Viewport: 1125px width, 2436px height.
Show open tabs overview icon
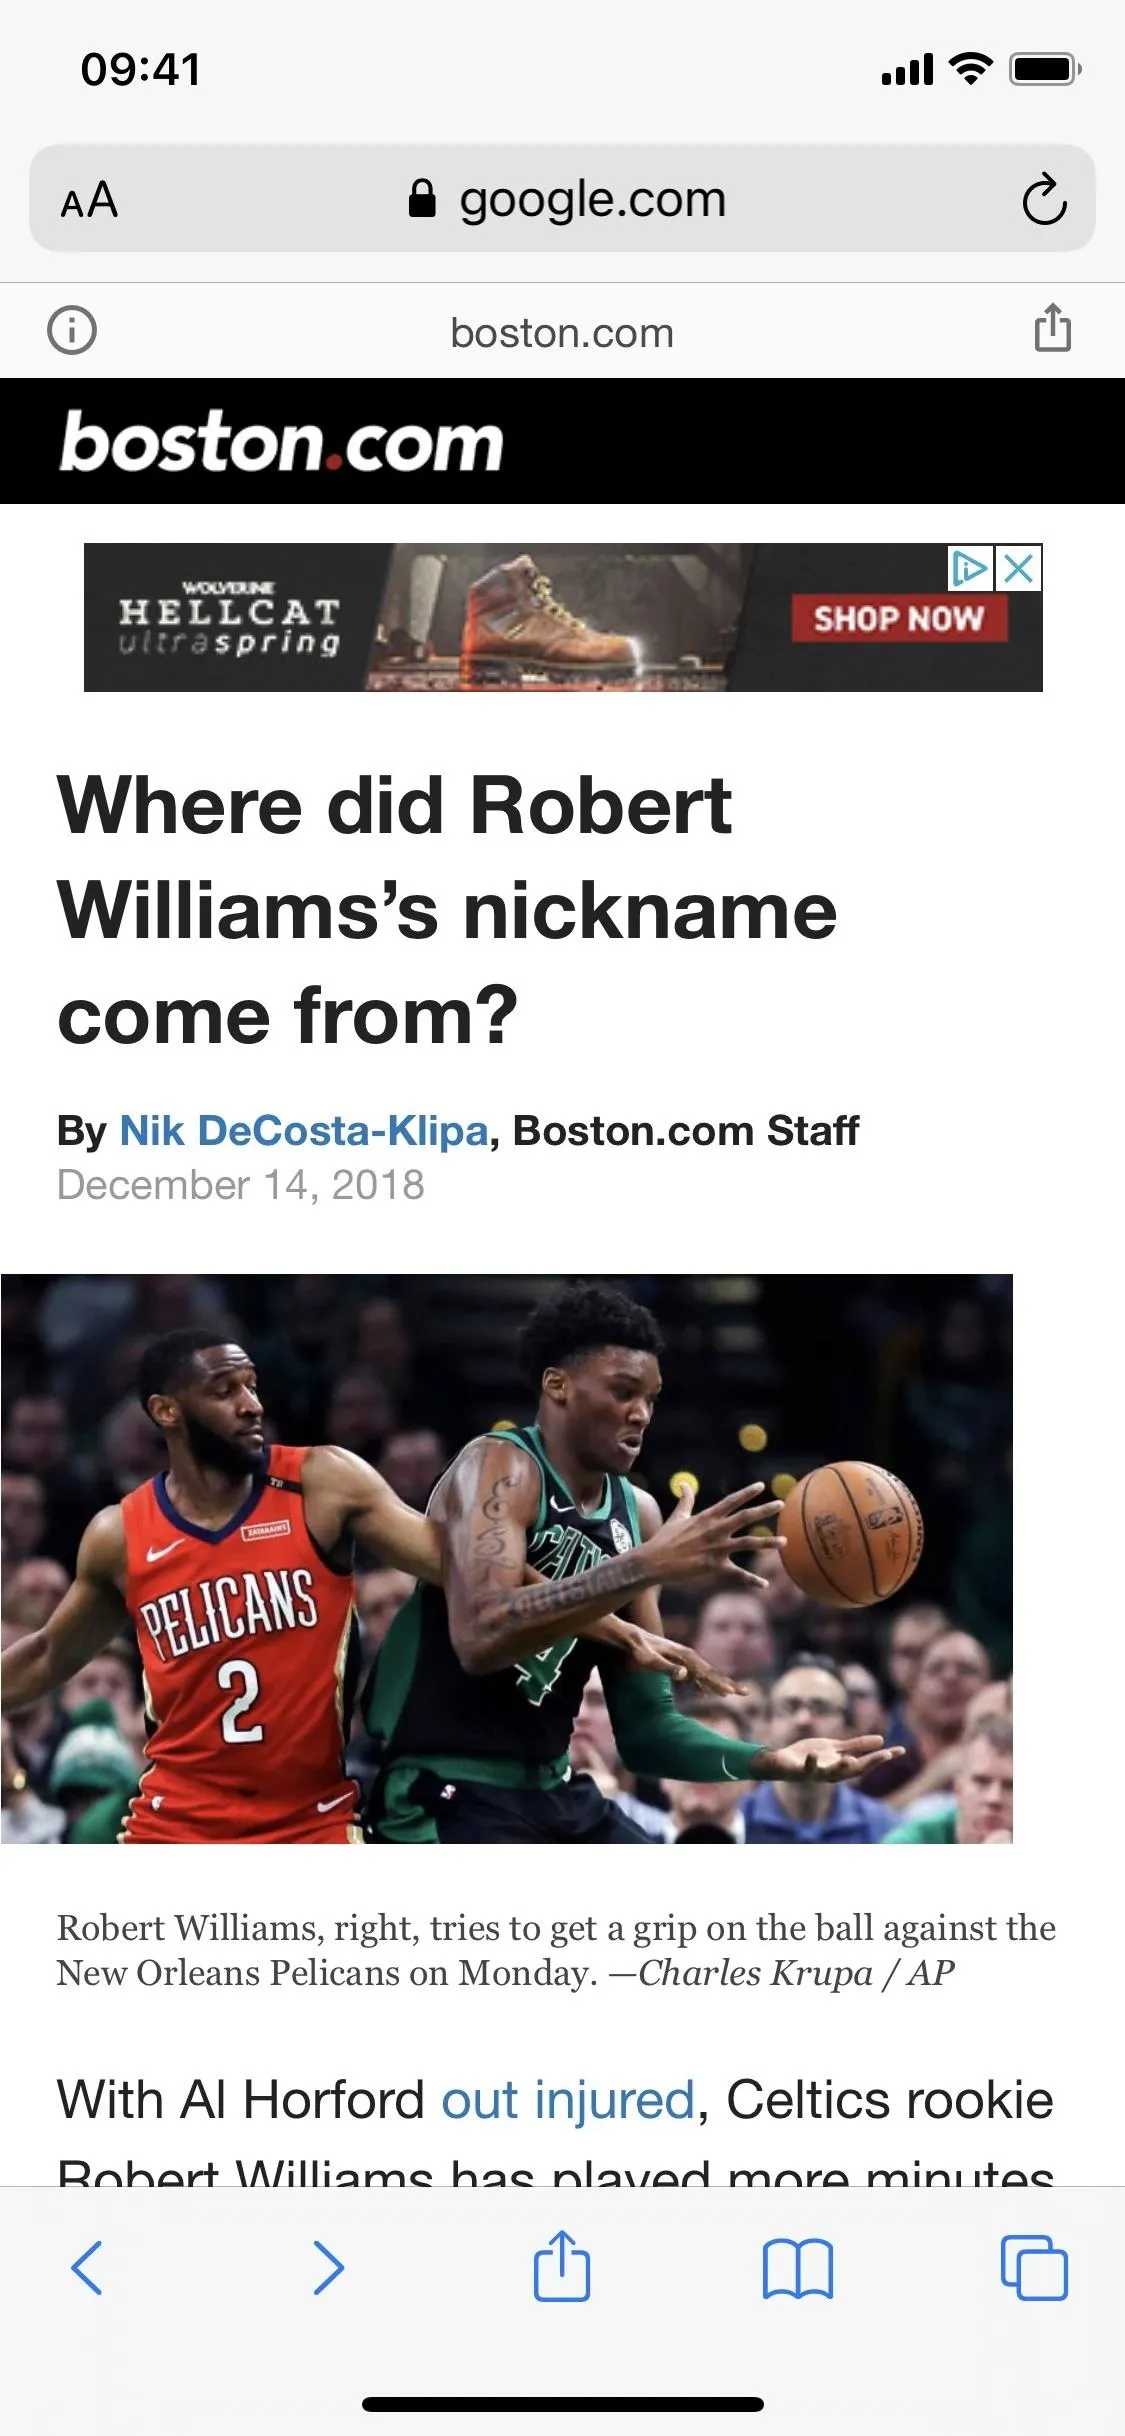[x=1034, y=2267]
